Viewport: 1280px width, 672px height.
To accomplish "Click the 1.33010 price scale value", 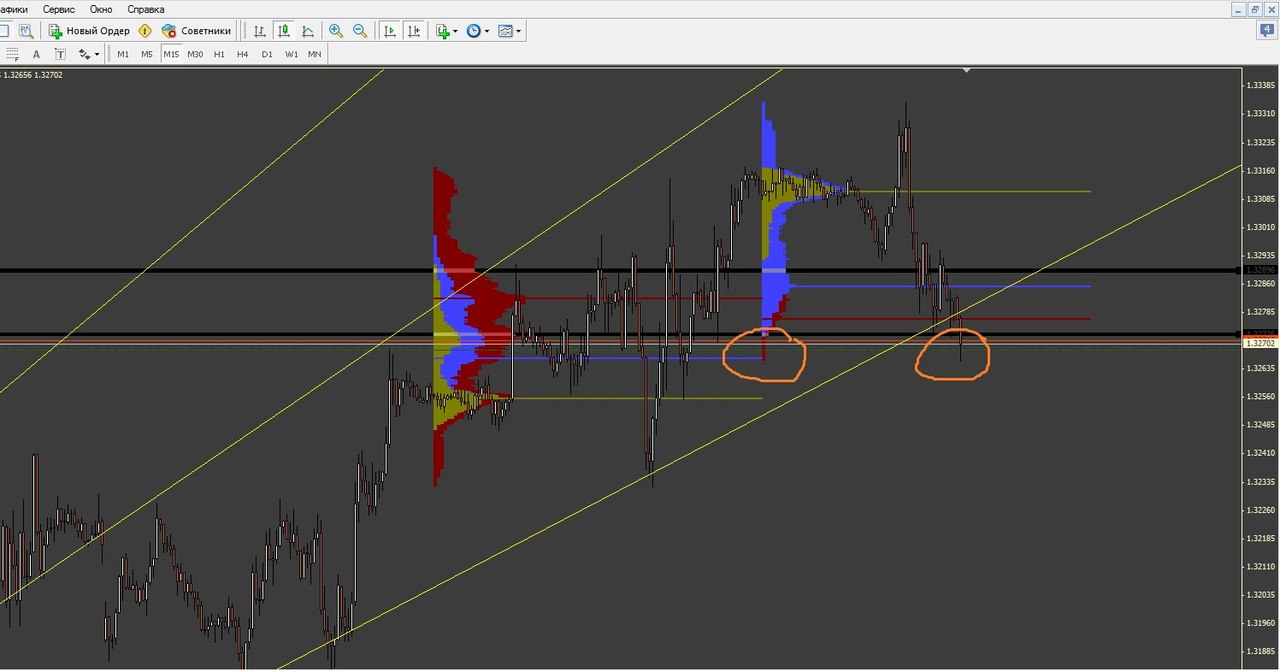I will (x=1259, y=227).
